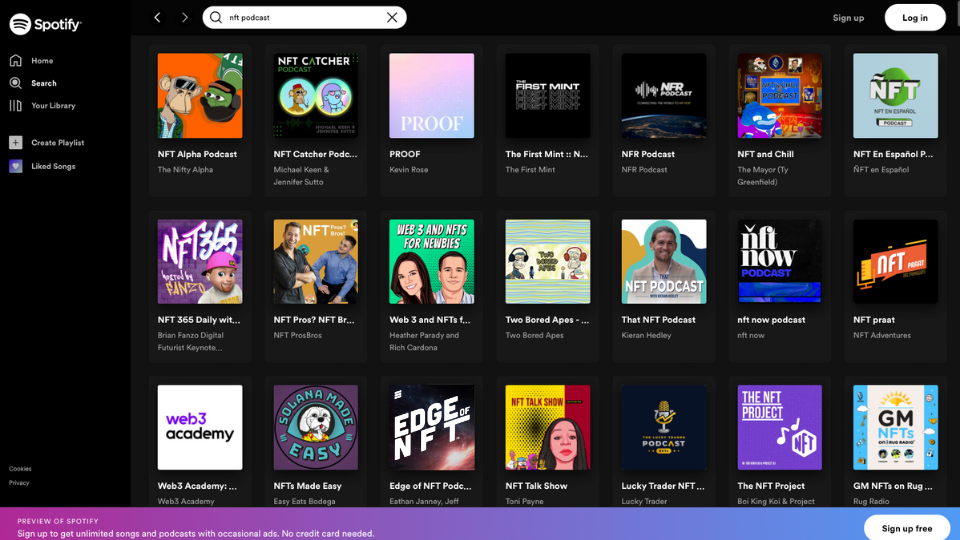Image resolution: width=960 pixels, height=540 pixels.
Task: Click the 'nft now podcast' title
Action: click(771, 320)
